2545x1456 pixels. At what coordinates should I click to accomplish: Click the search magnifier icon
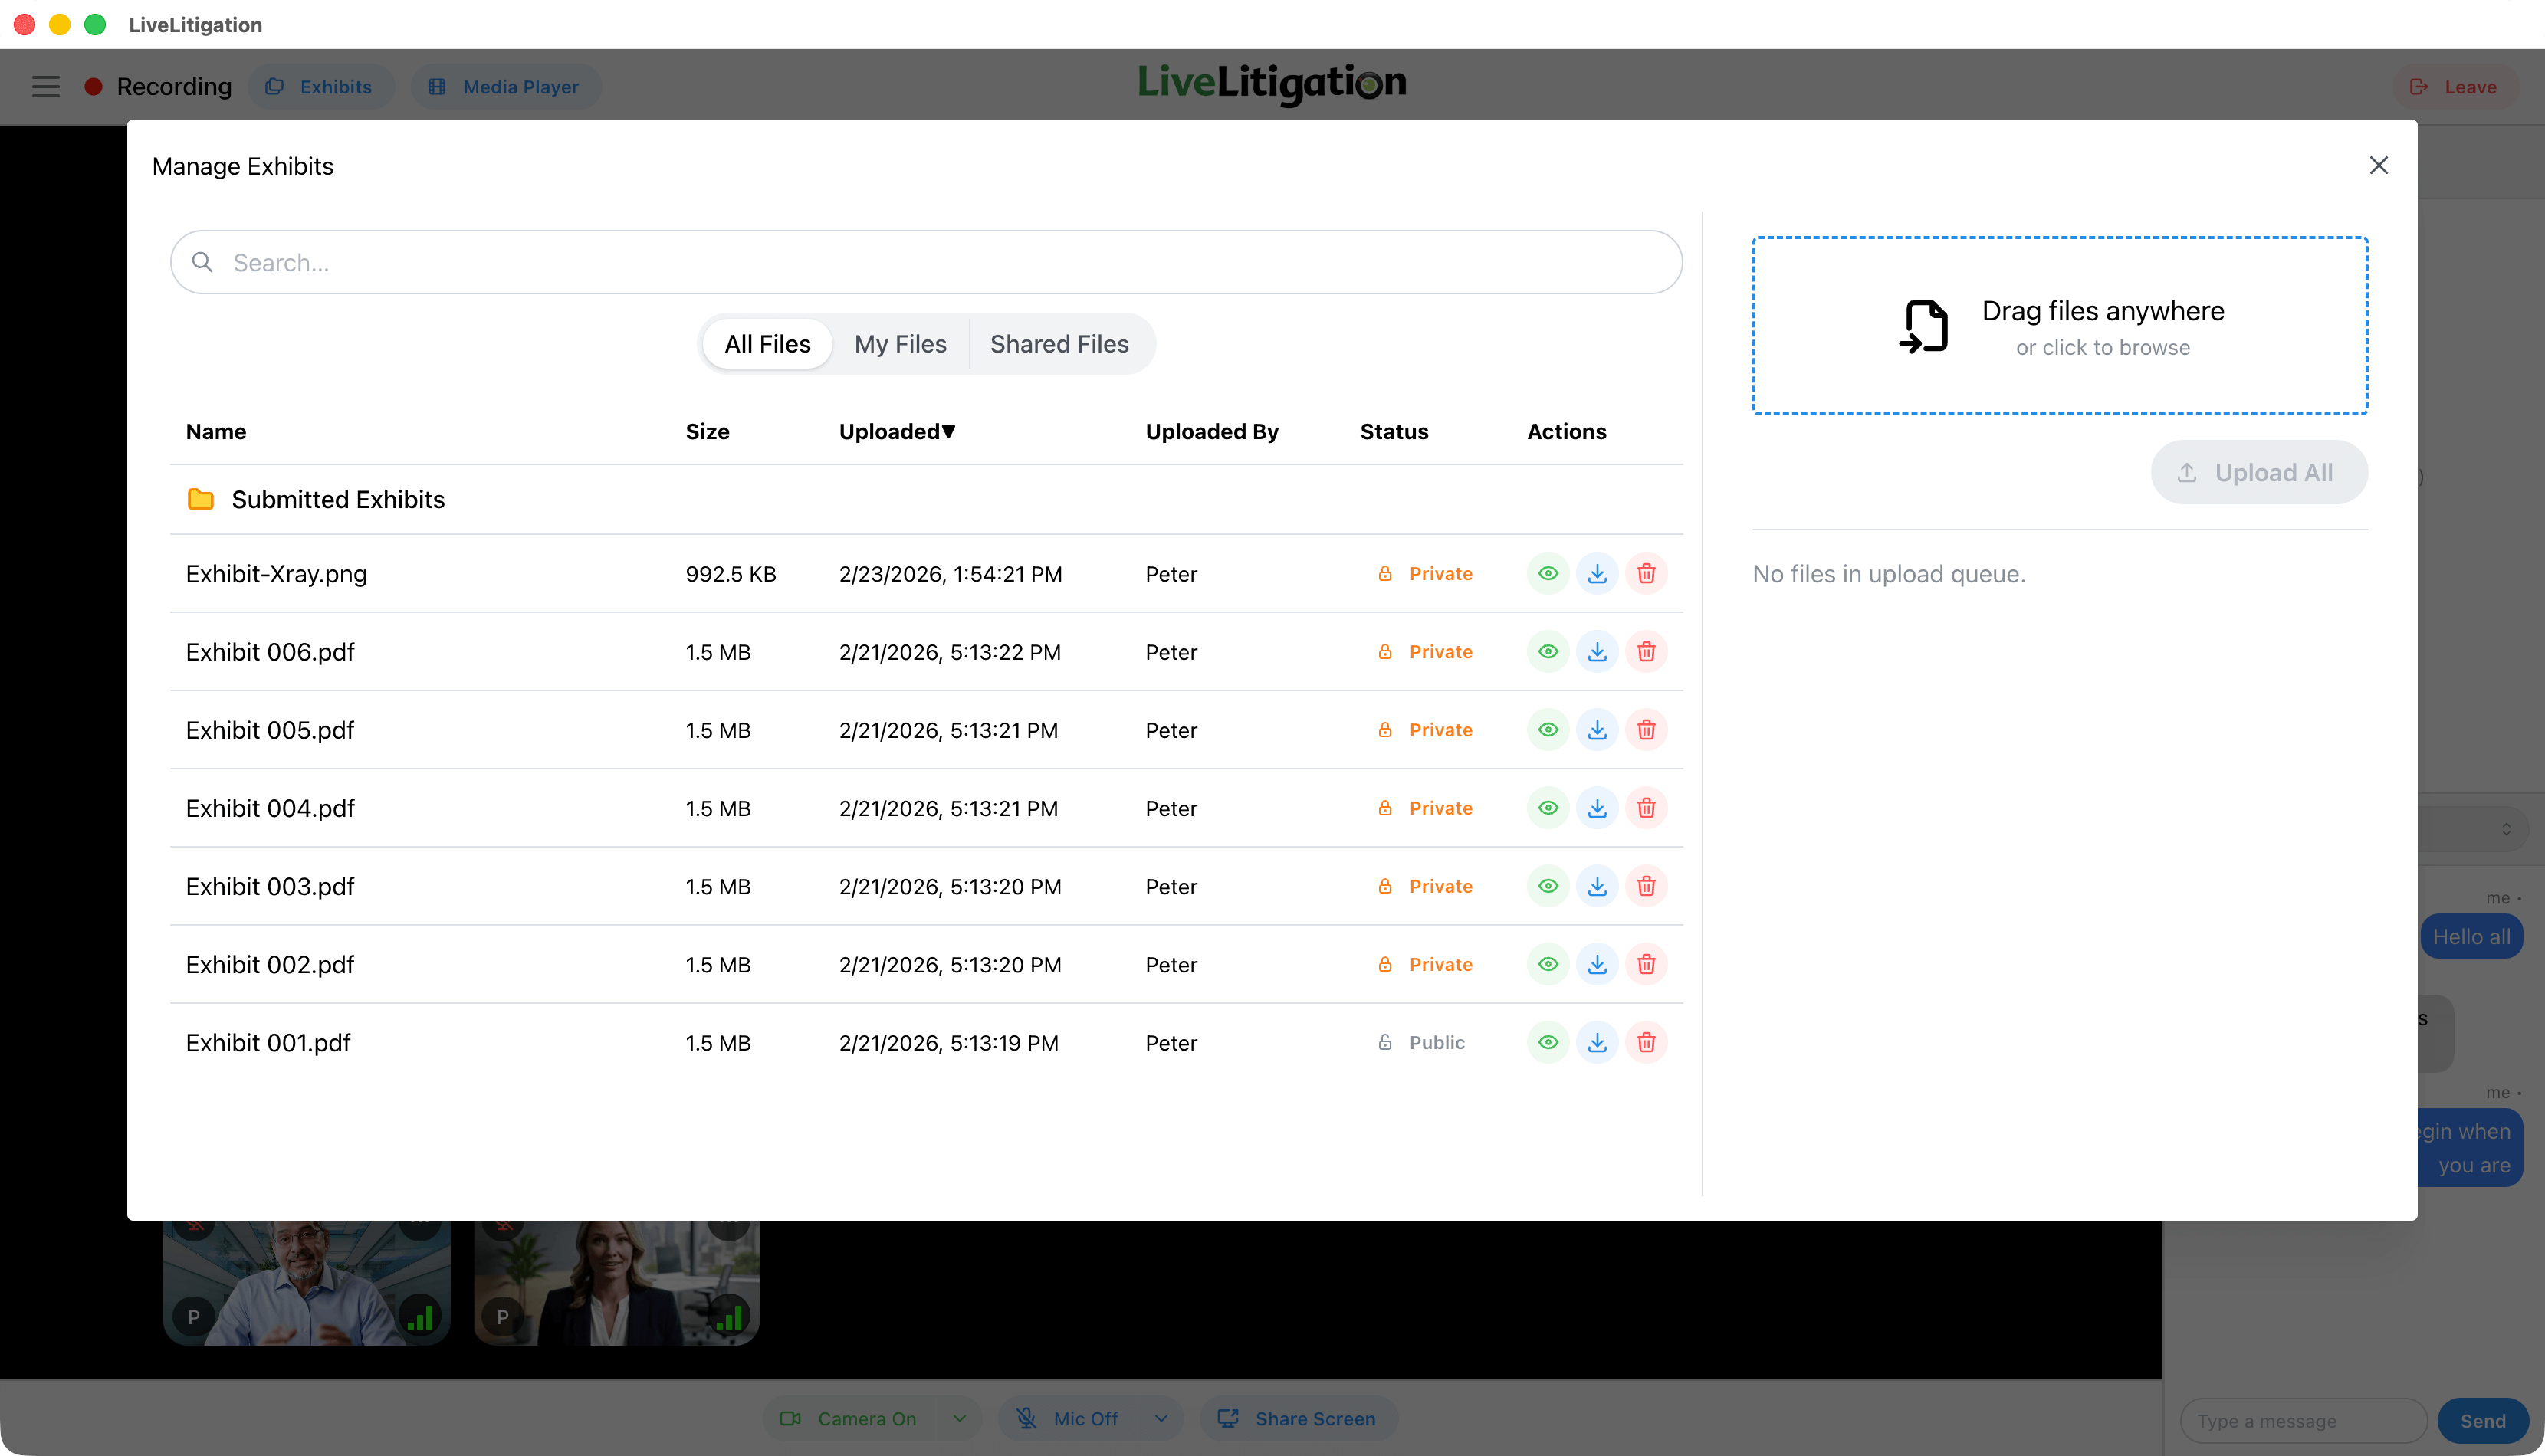coord(203,262)
